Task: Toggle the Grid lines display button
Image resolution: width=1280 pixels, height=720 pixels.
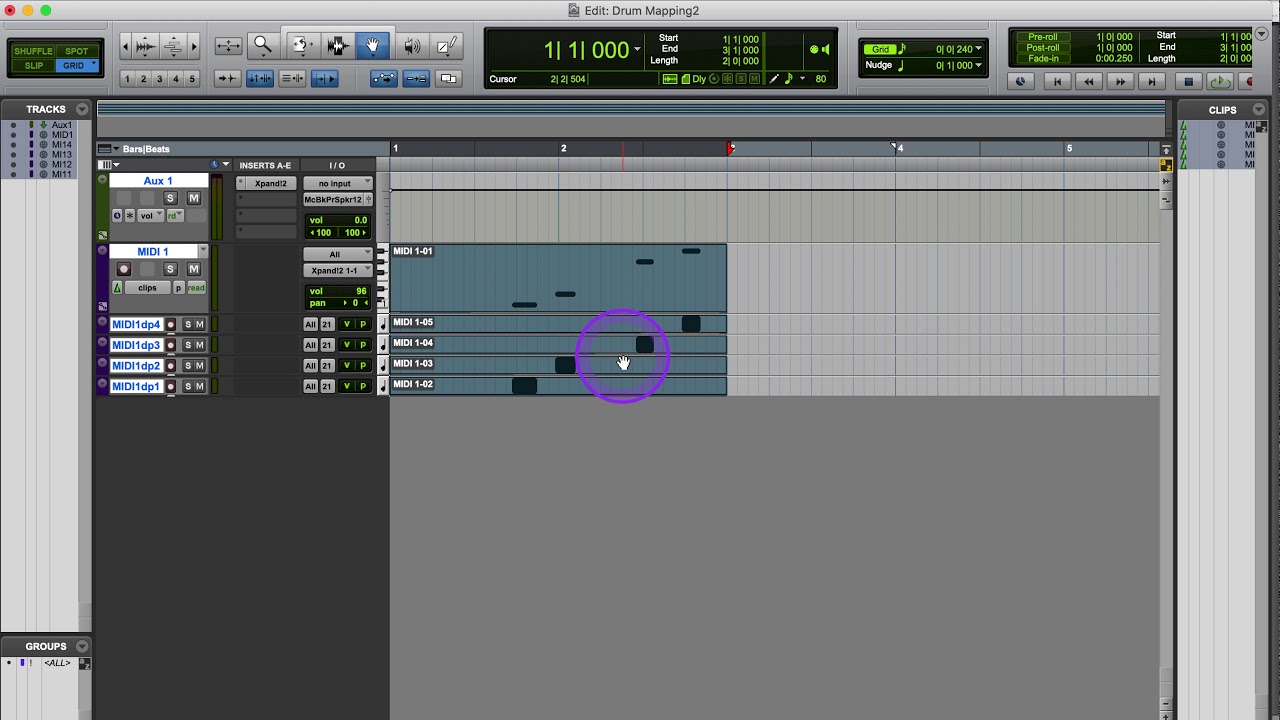Action: [880, 49]
